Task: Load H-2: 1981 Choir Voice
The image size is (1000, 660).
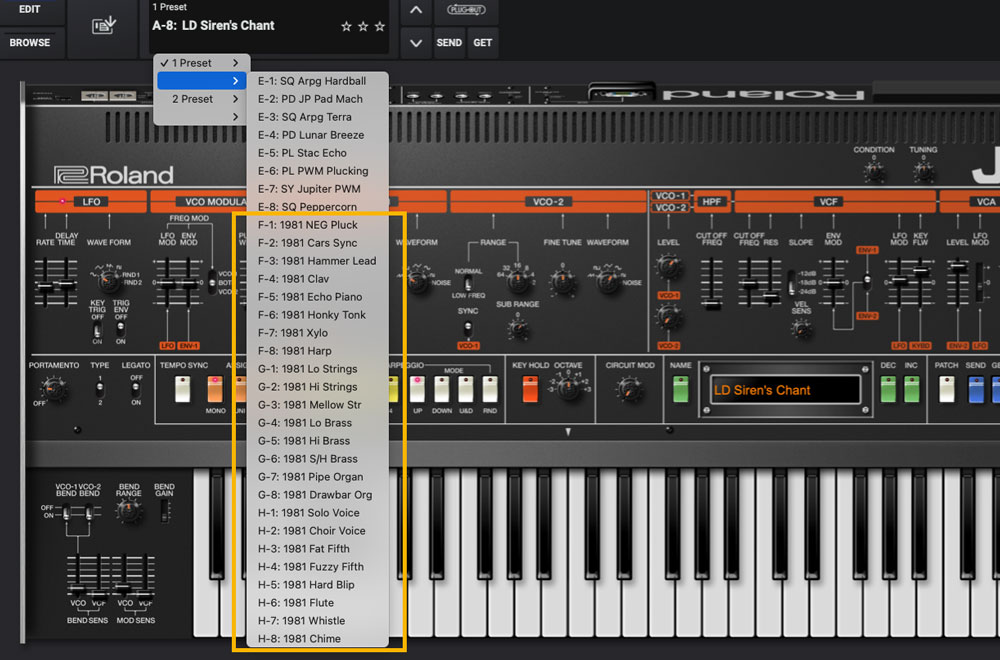Action: click(x=318, y=531)
